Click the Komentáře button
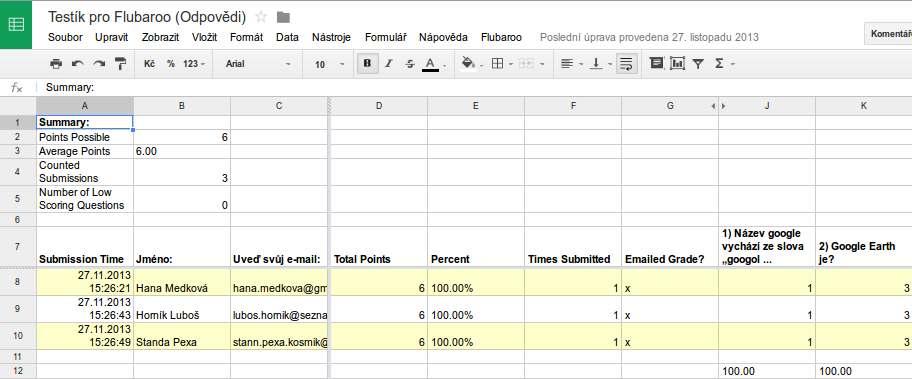Screen dimensions: 912x379 (x=889, y=34)
